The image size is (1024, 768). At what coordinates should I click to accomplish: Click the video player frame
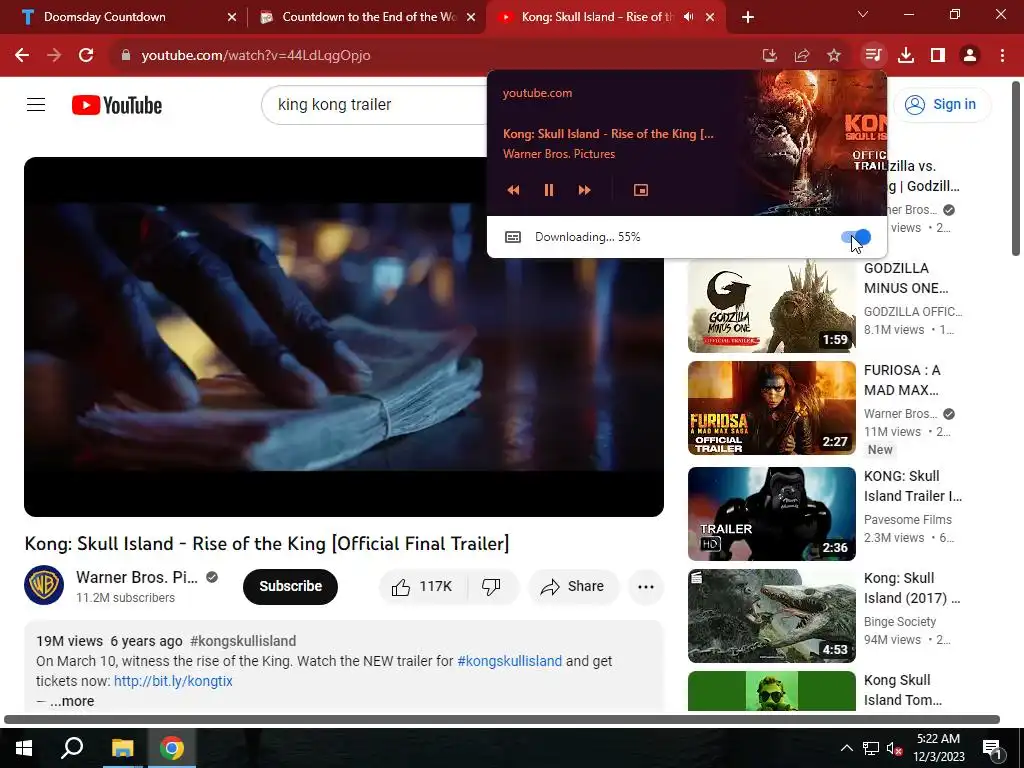344,337
